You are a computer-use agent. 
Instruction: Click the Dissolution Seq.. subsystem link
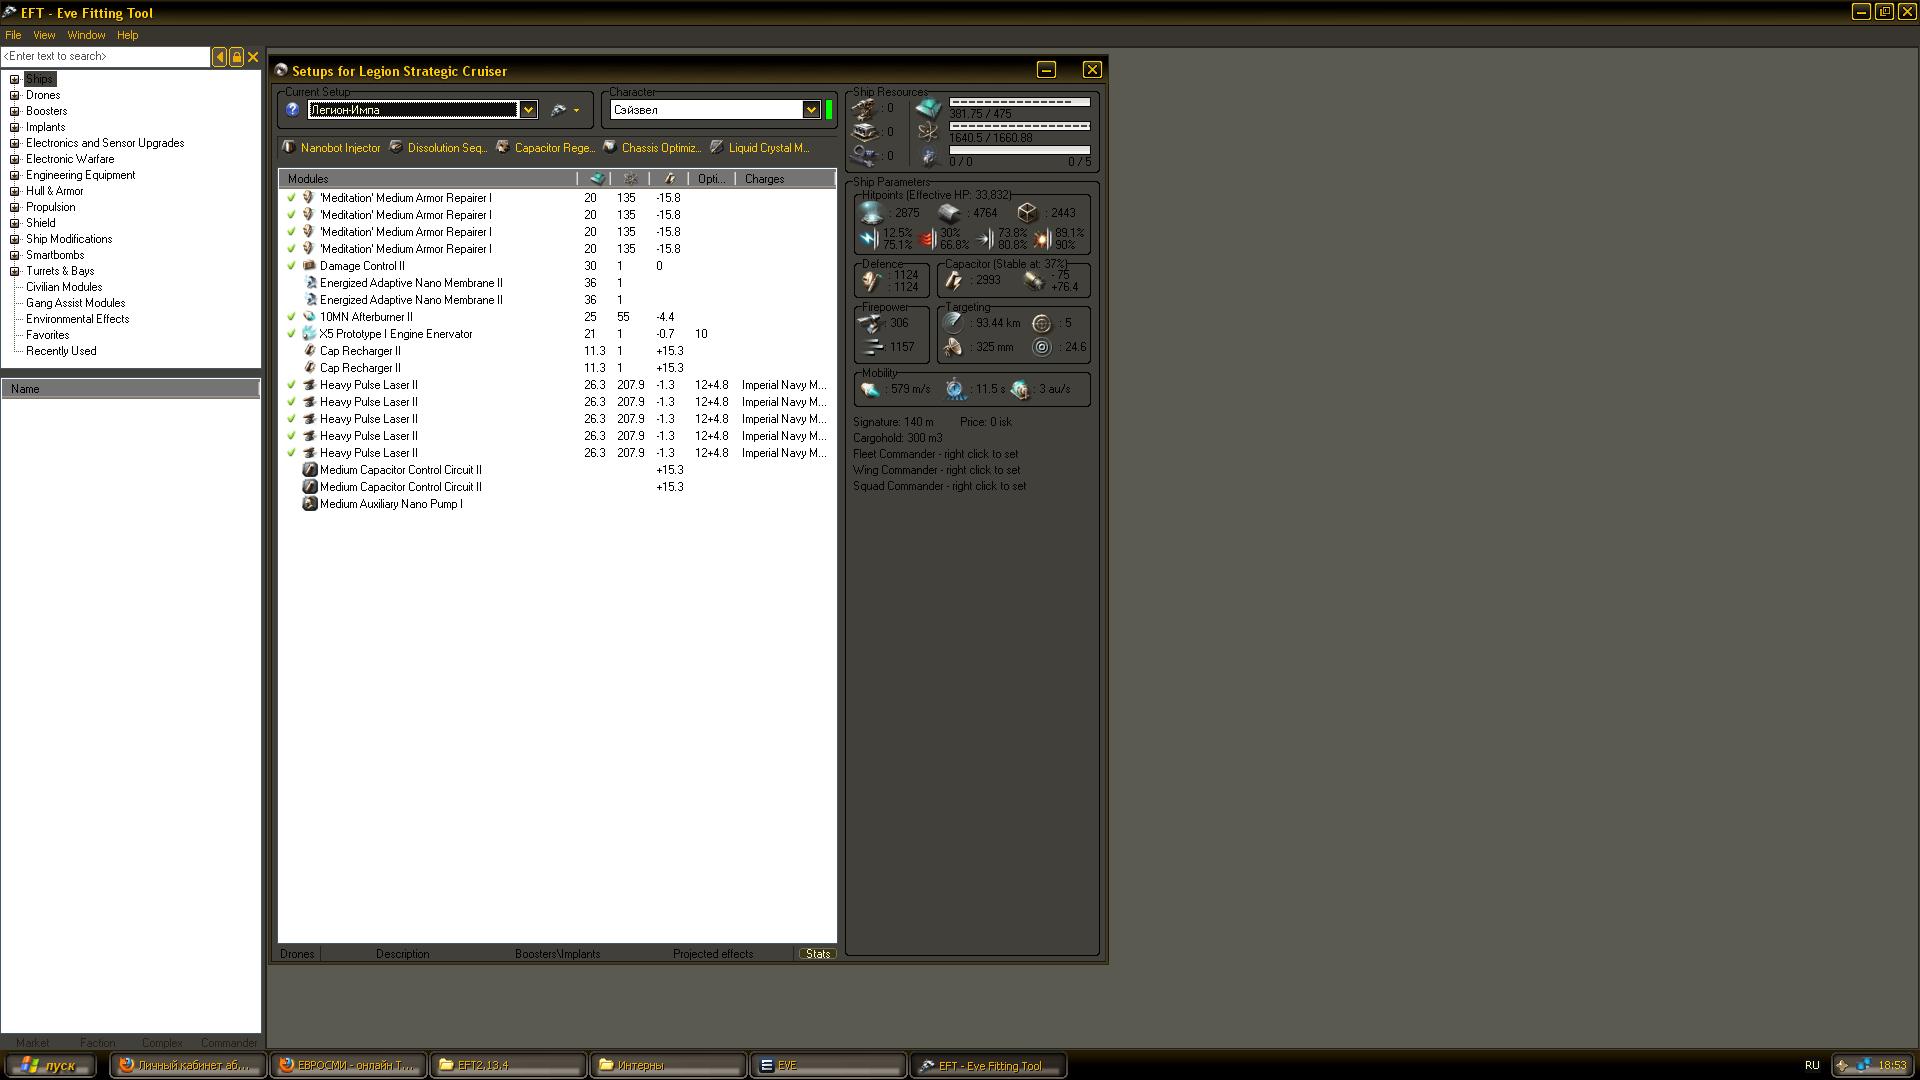coord(446,148)
